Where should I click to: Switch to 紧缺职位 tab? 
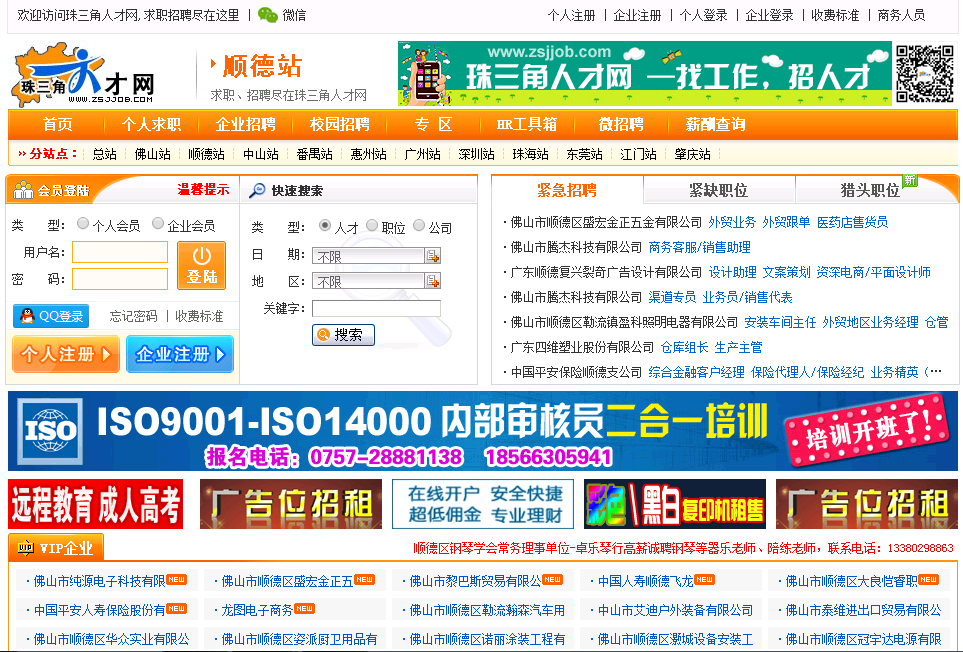pos(719,190)
